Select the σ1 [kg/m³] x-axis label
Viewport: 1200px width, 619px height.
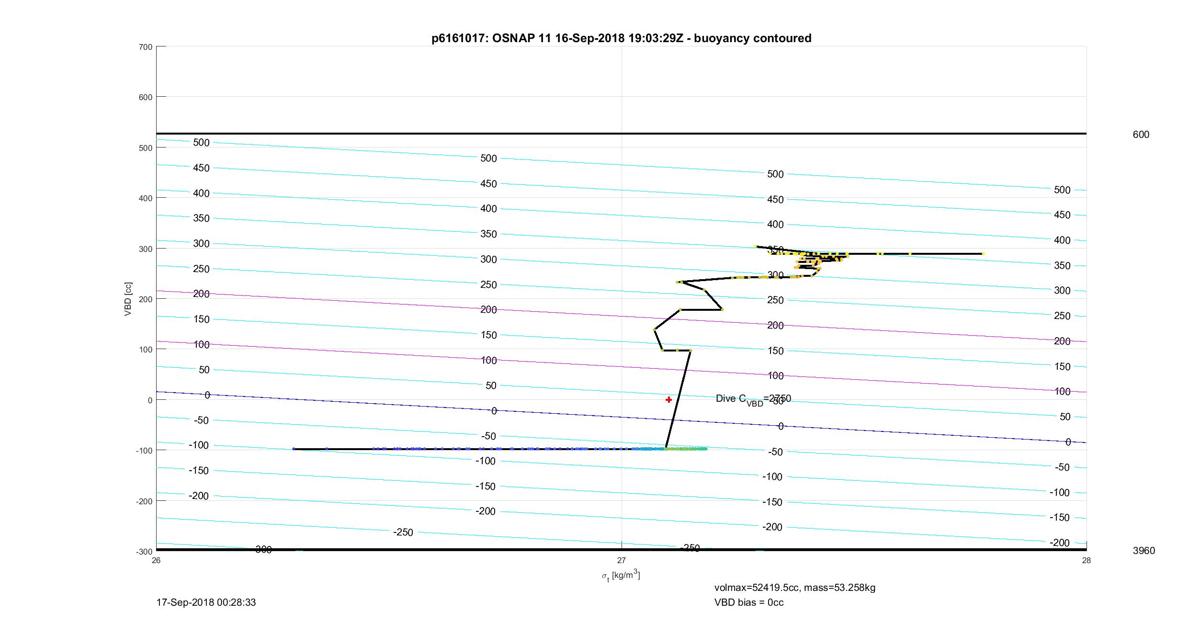point(620,574)
